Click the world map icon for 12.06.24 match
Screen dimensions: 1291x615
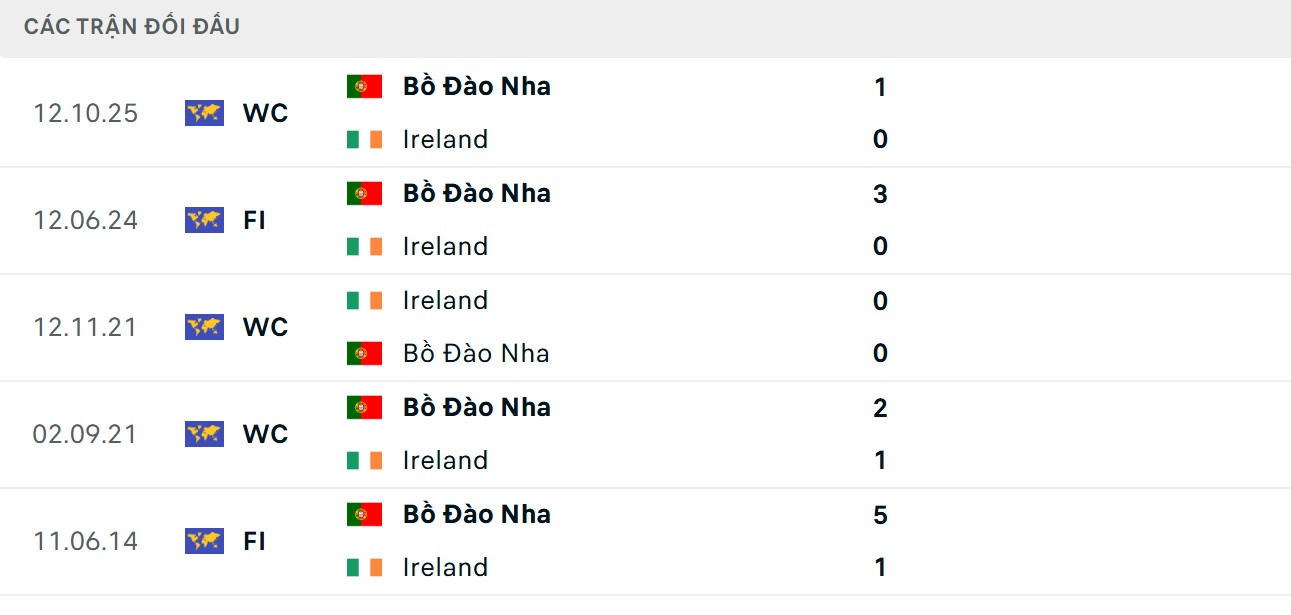tap(204, 220)
